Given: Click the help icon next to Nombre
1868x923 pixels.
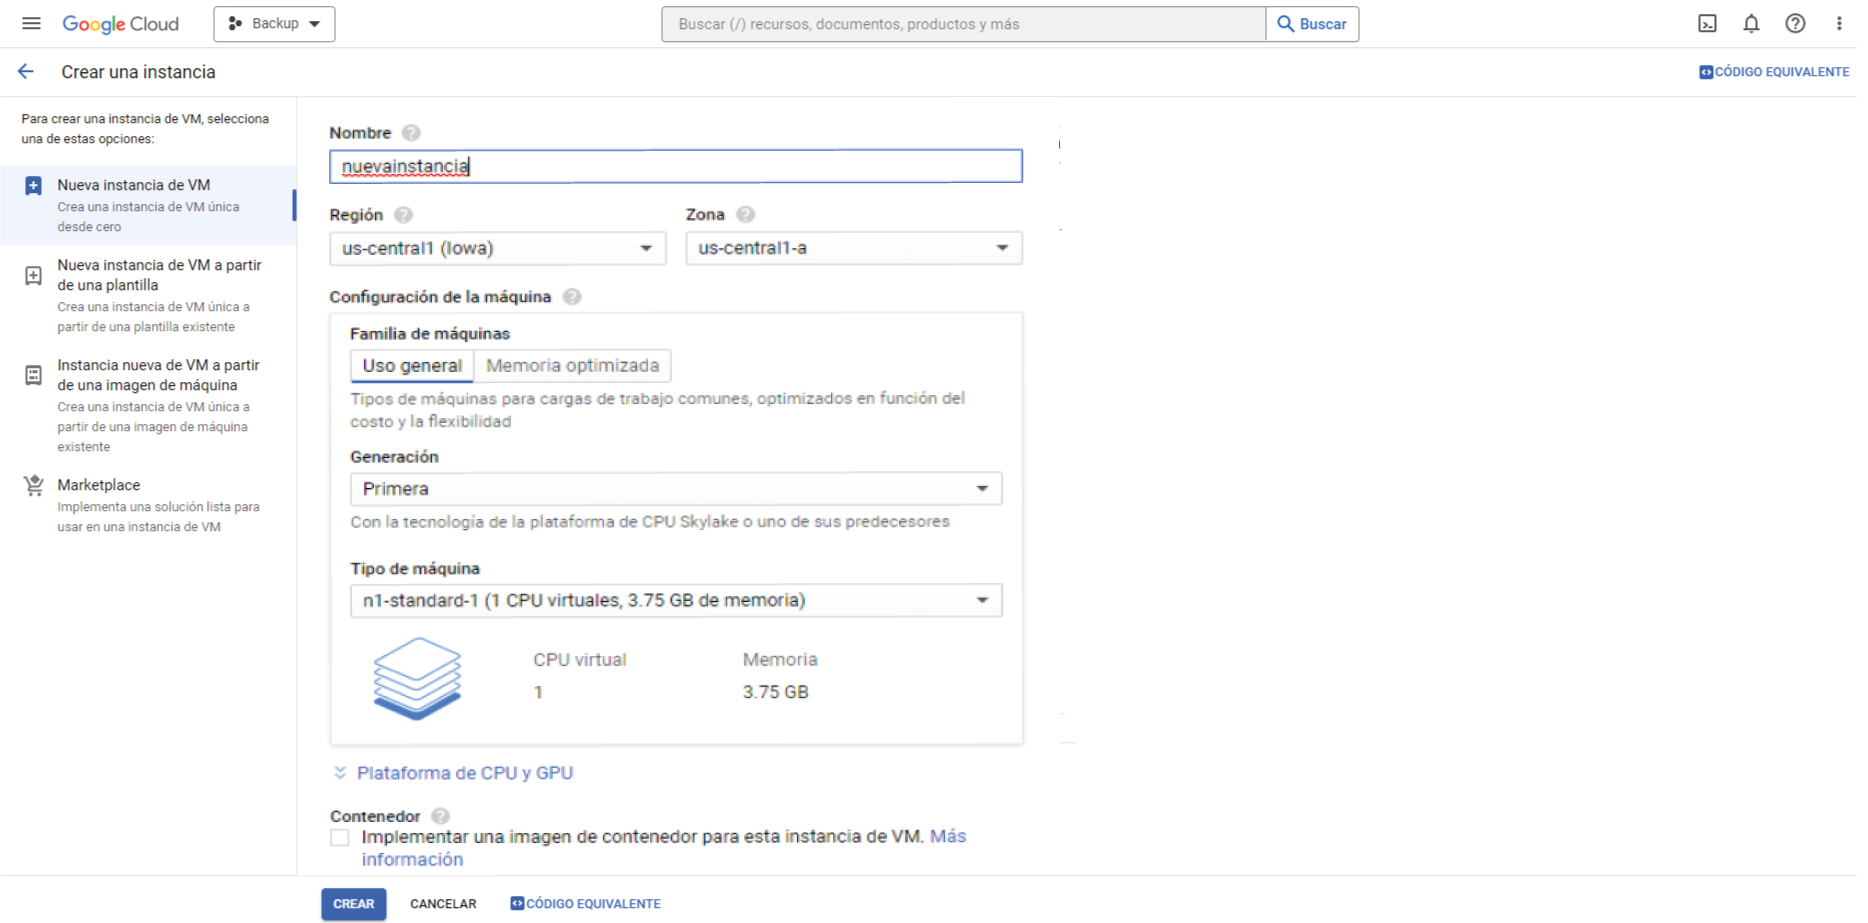Looking at the screenshot, I should 411,133.
